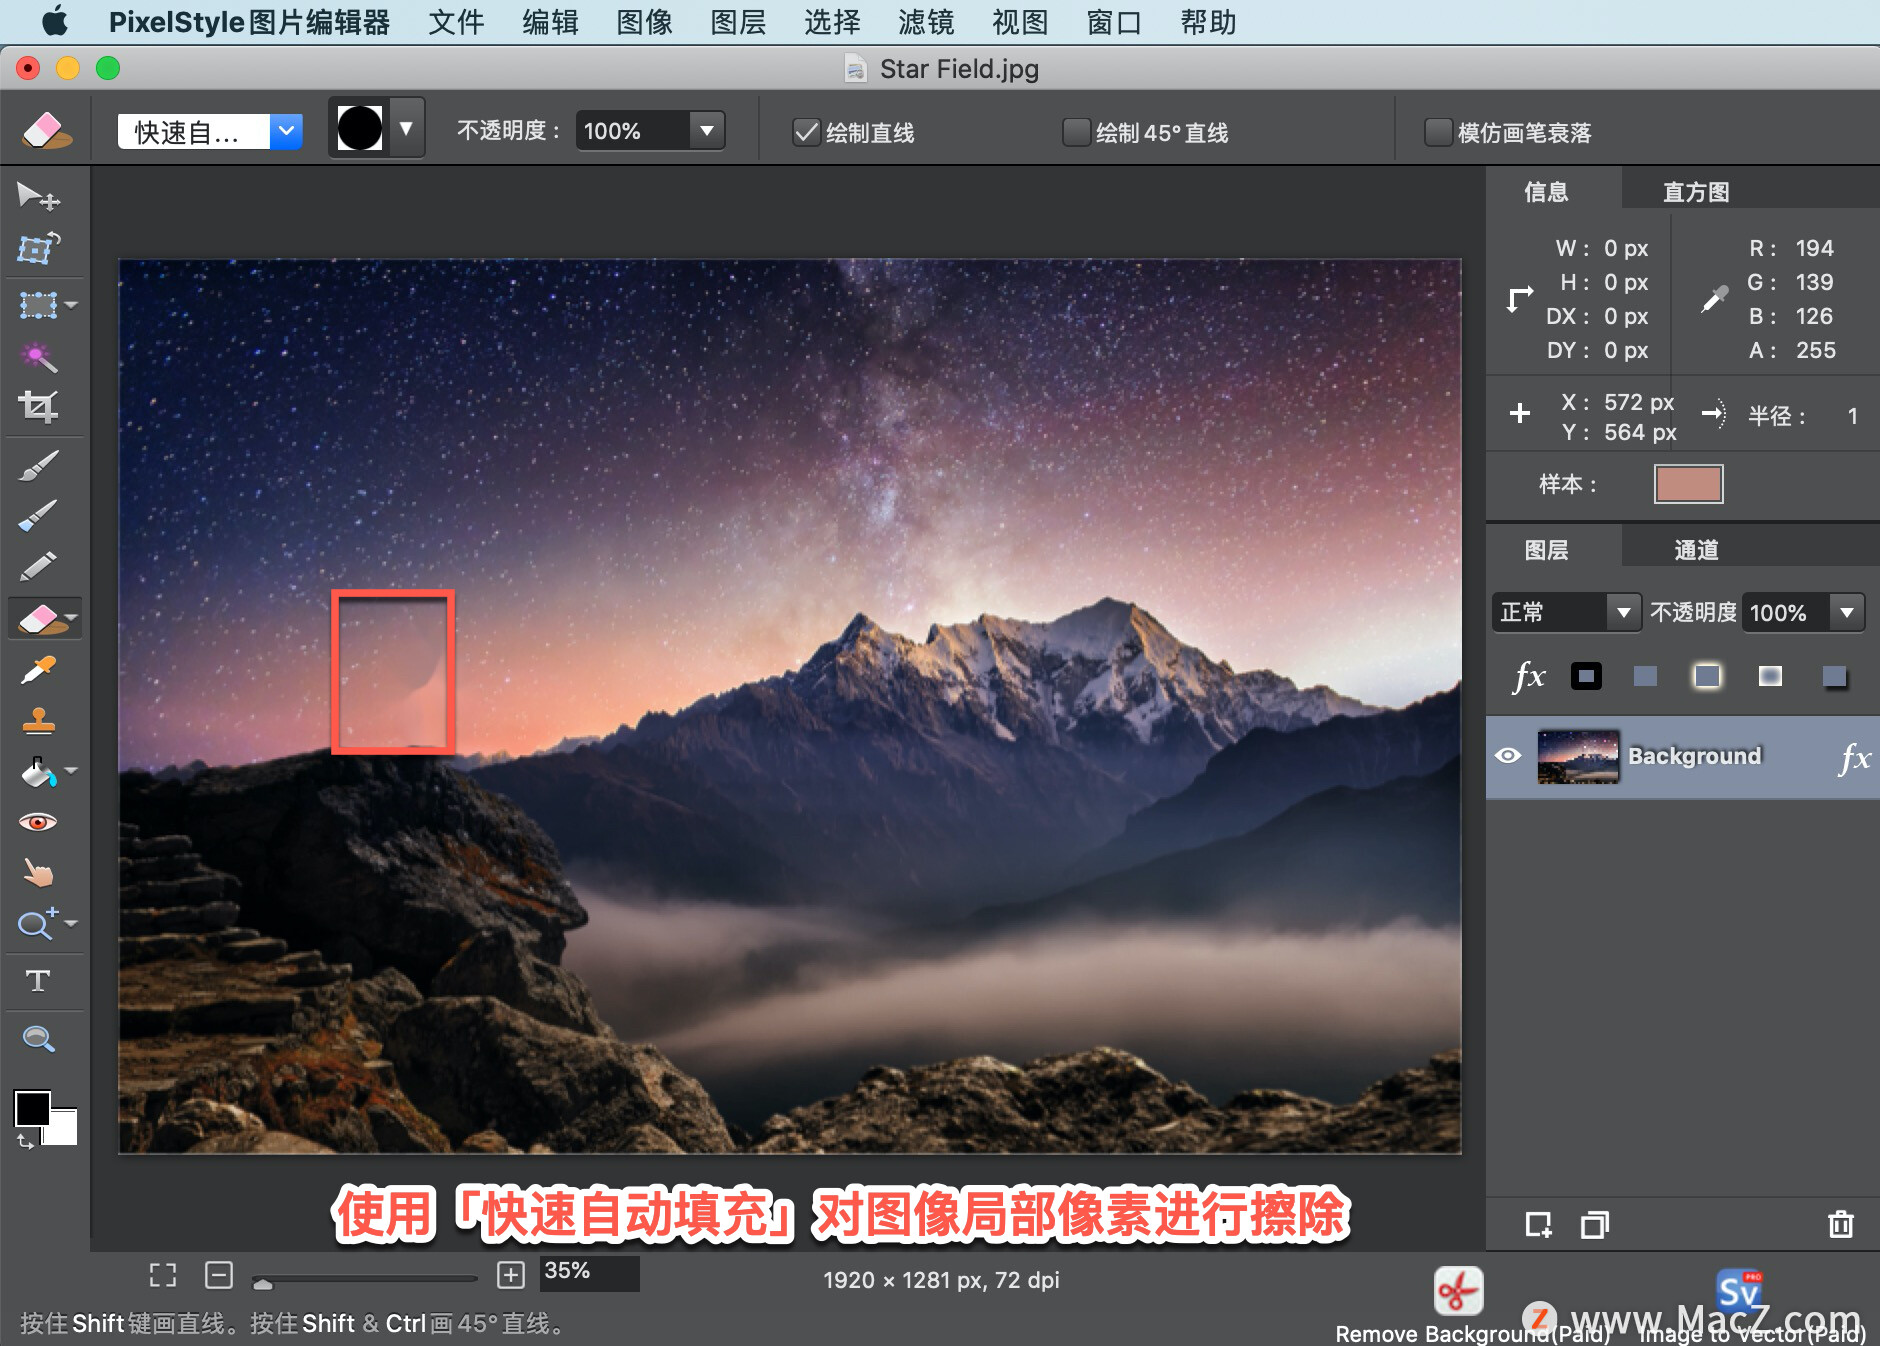This screenshot has height=1346, width=1880.
Task: Select the Transform tool
Action: pyautogui.click(x=38, y=248)
